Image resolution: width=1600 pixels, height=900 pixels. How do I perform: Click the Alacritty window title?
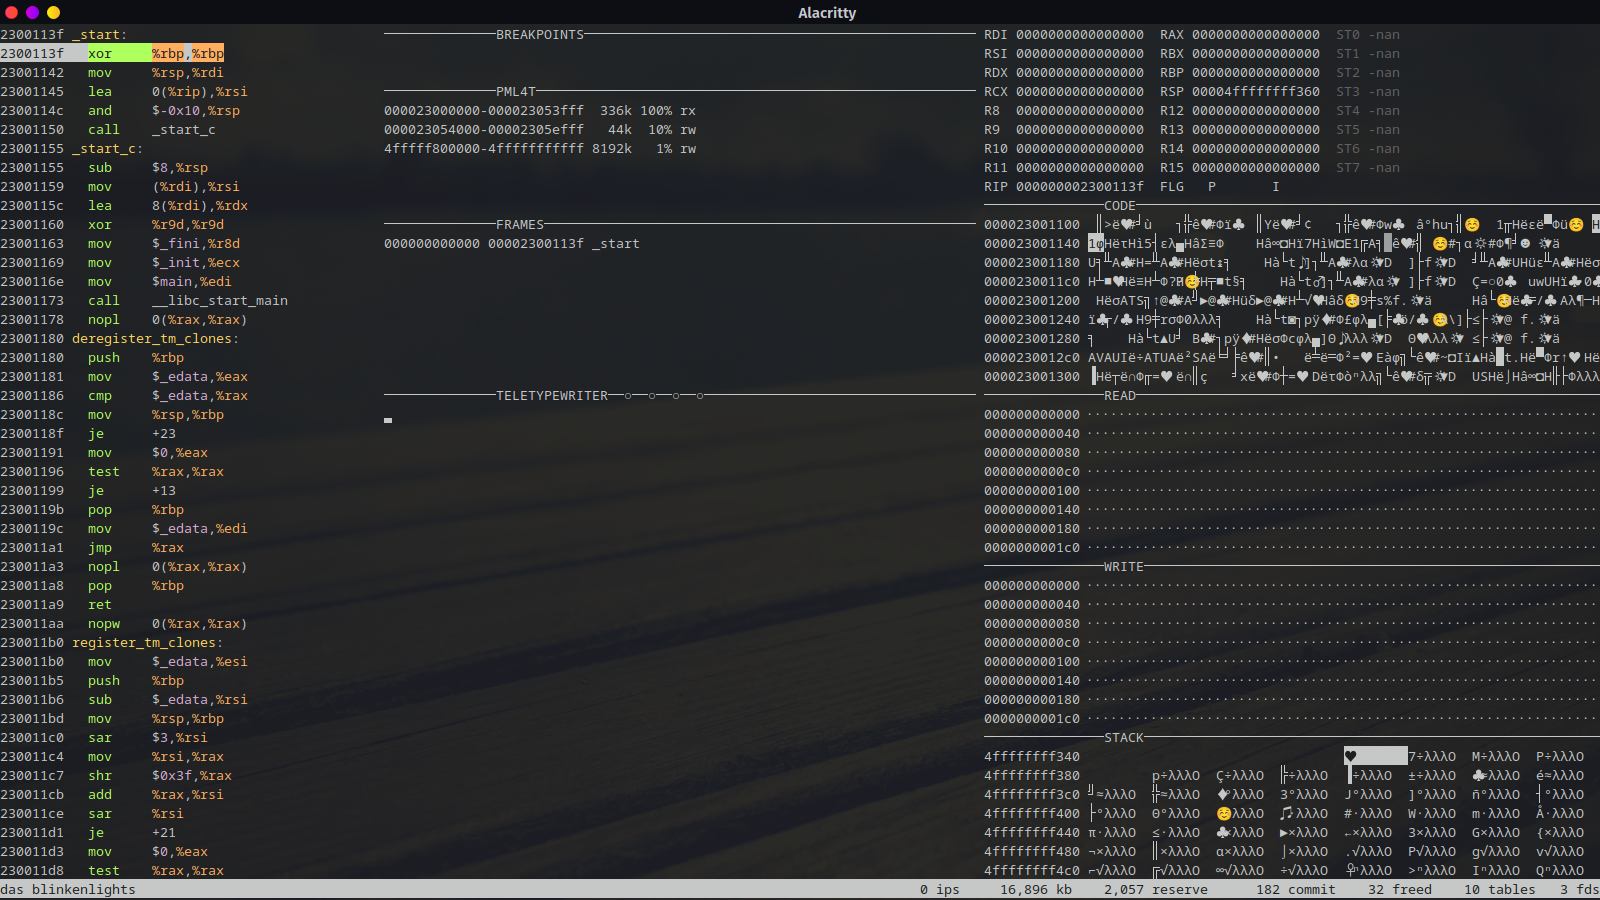(x=827, y=13)
